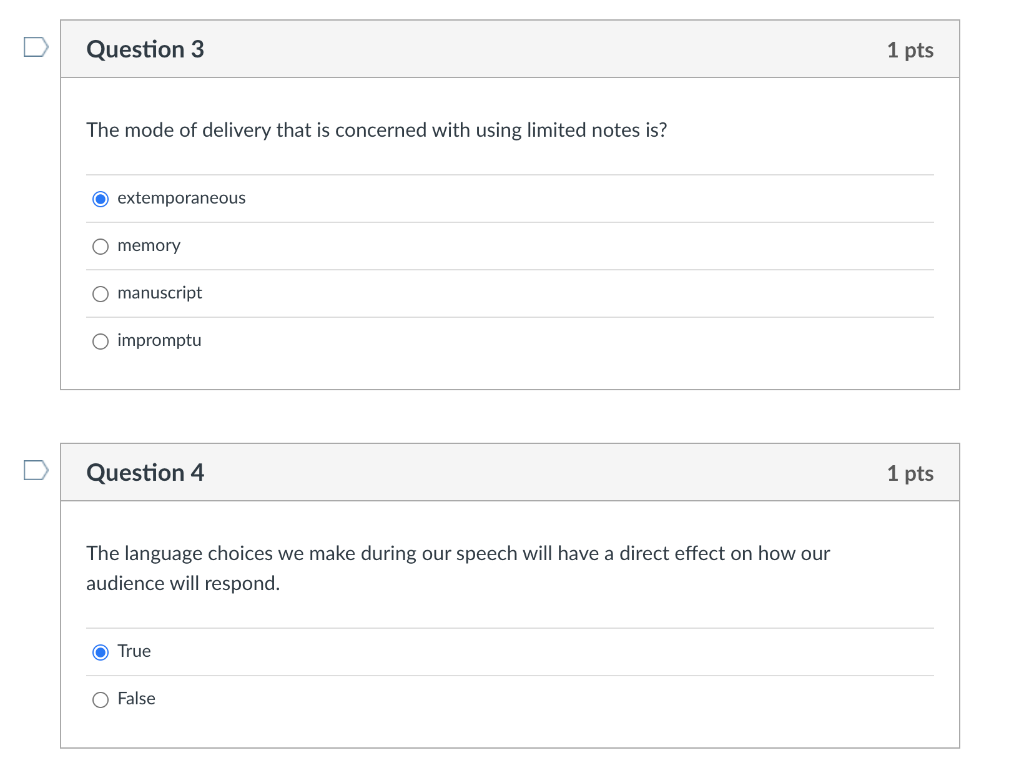This screenshot has height=773, width=1024.
Task: Click the Question 4 header title
Action: [145, 472]
